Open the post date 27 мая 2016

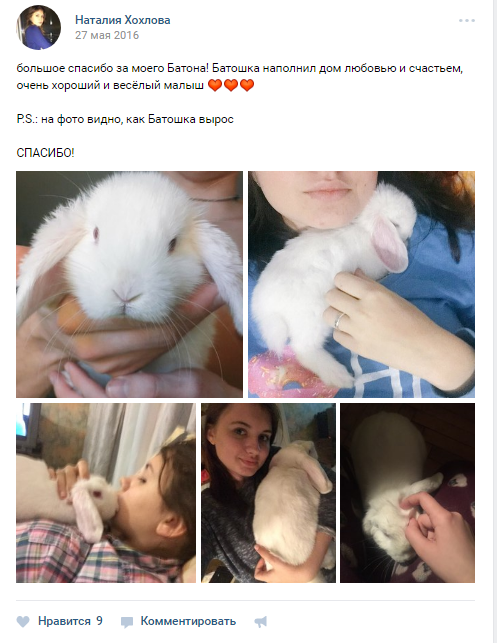point(107,35)
